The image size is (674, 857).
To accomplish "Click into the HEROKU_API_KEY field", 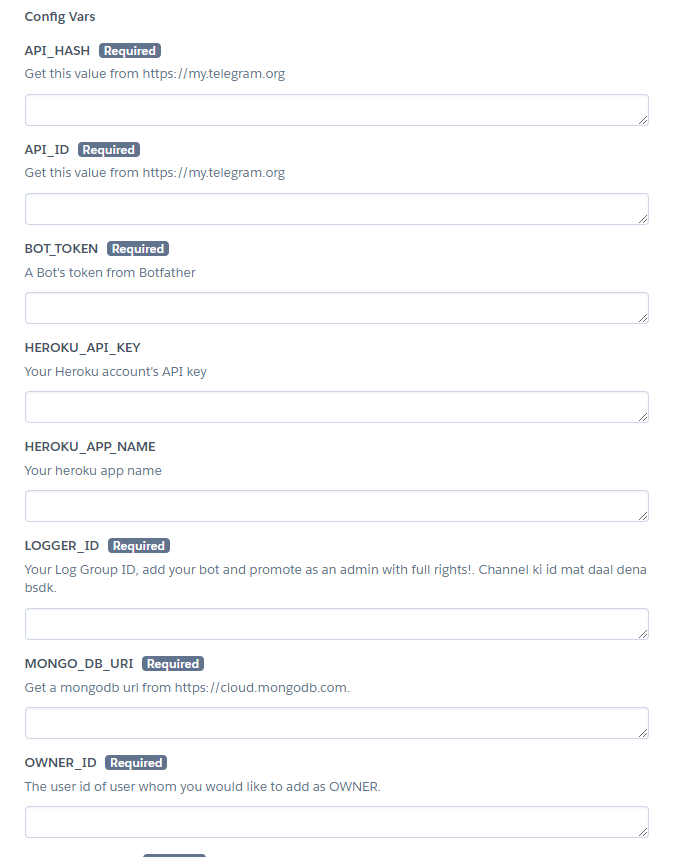I will pyautogui.click(x=336, y=407).
